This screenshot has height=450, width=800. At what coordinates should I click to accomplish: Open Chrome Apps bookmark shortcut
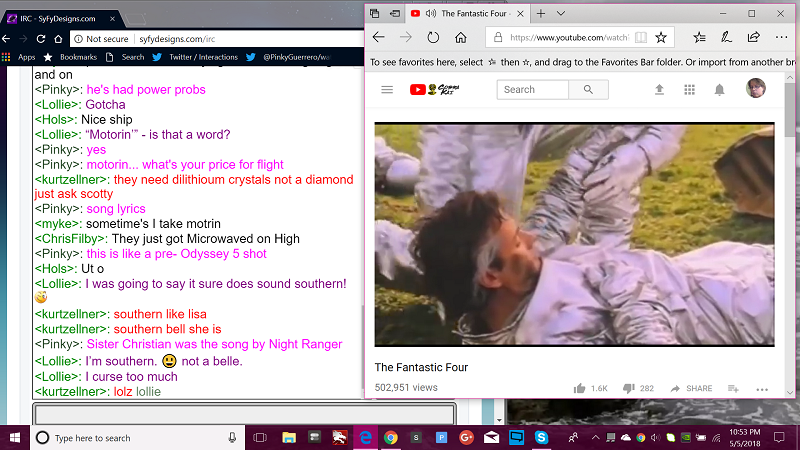(x=19, y=57)
